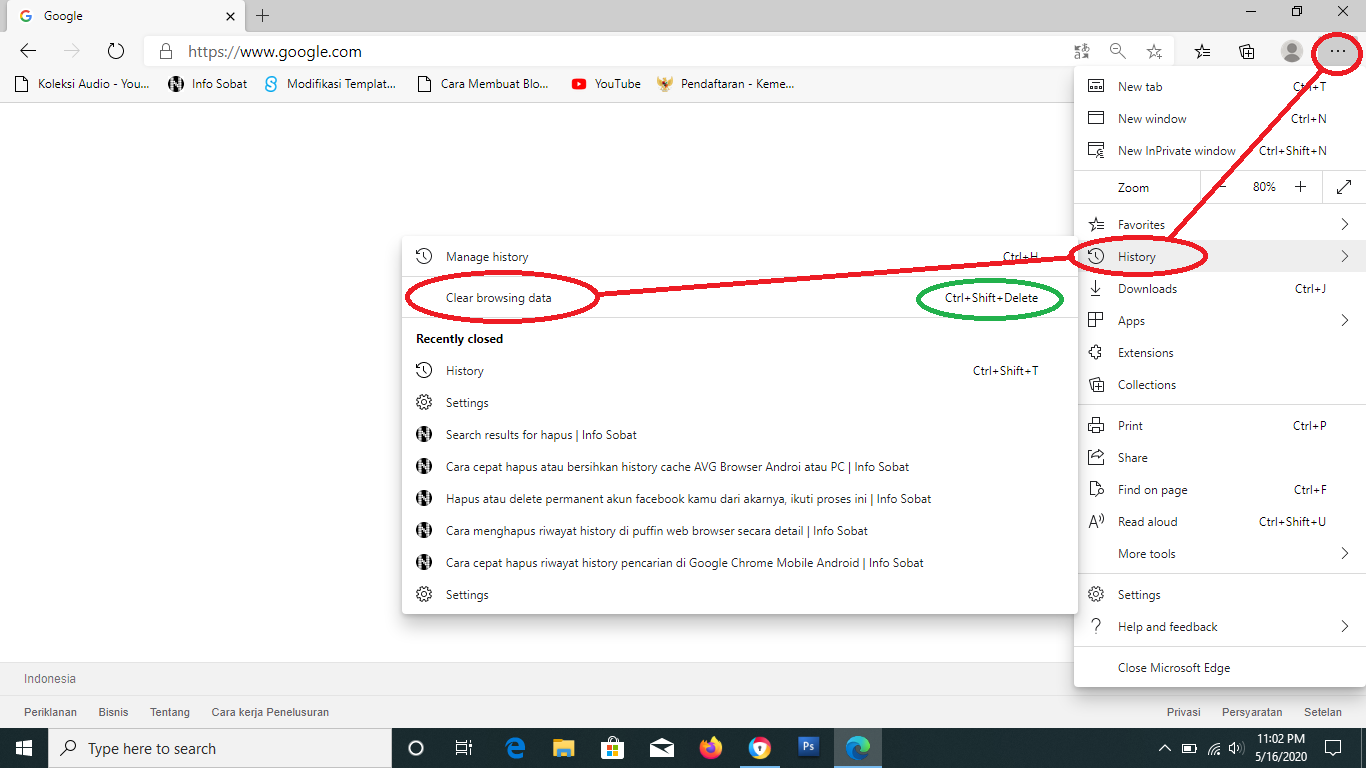Reopen Google Chrome Mobile Android article
The width and height of the screenshot is (1366, 768).
[740, 563]
